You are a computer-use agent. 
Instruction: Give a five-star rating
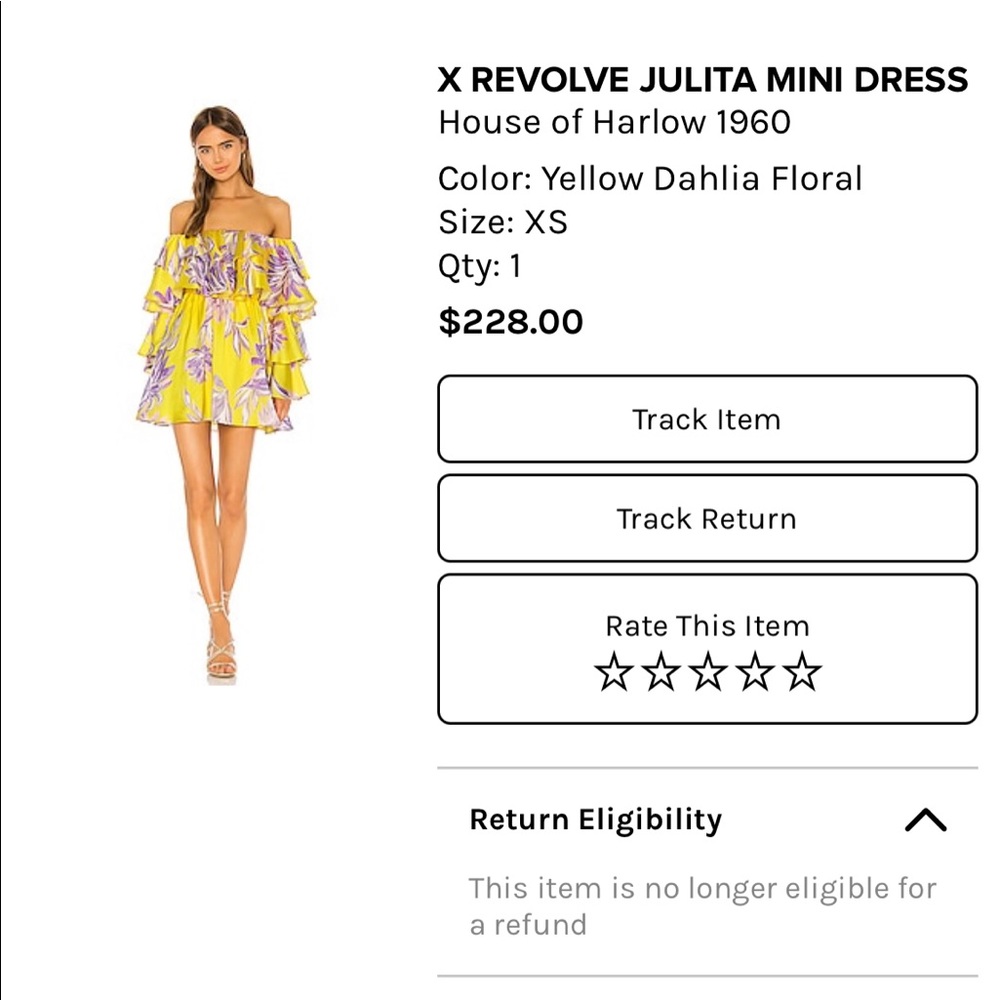tap(801, 673)
